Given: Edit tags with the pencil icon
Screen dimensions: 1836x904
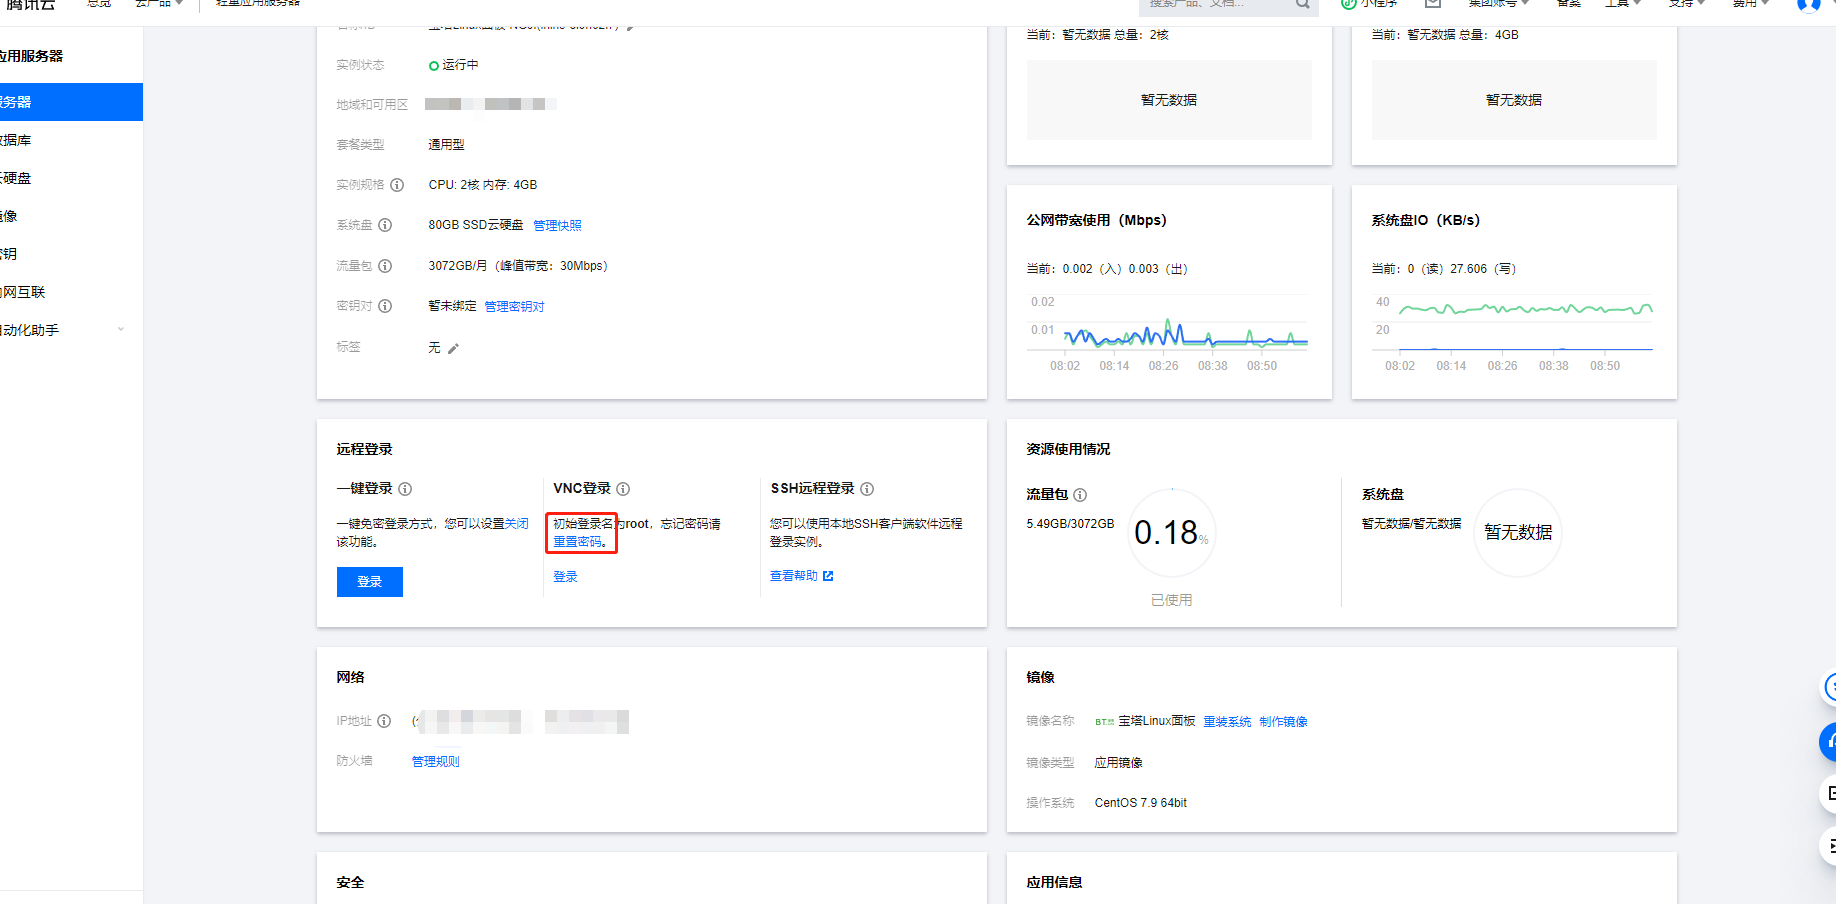Looking at the screenshot, I should (x=453, y=348).
